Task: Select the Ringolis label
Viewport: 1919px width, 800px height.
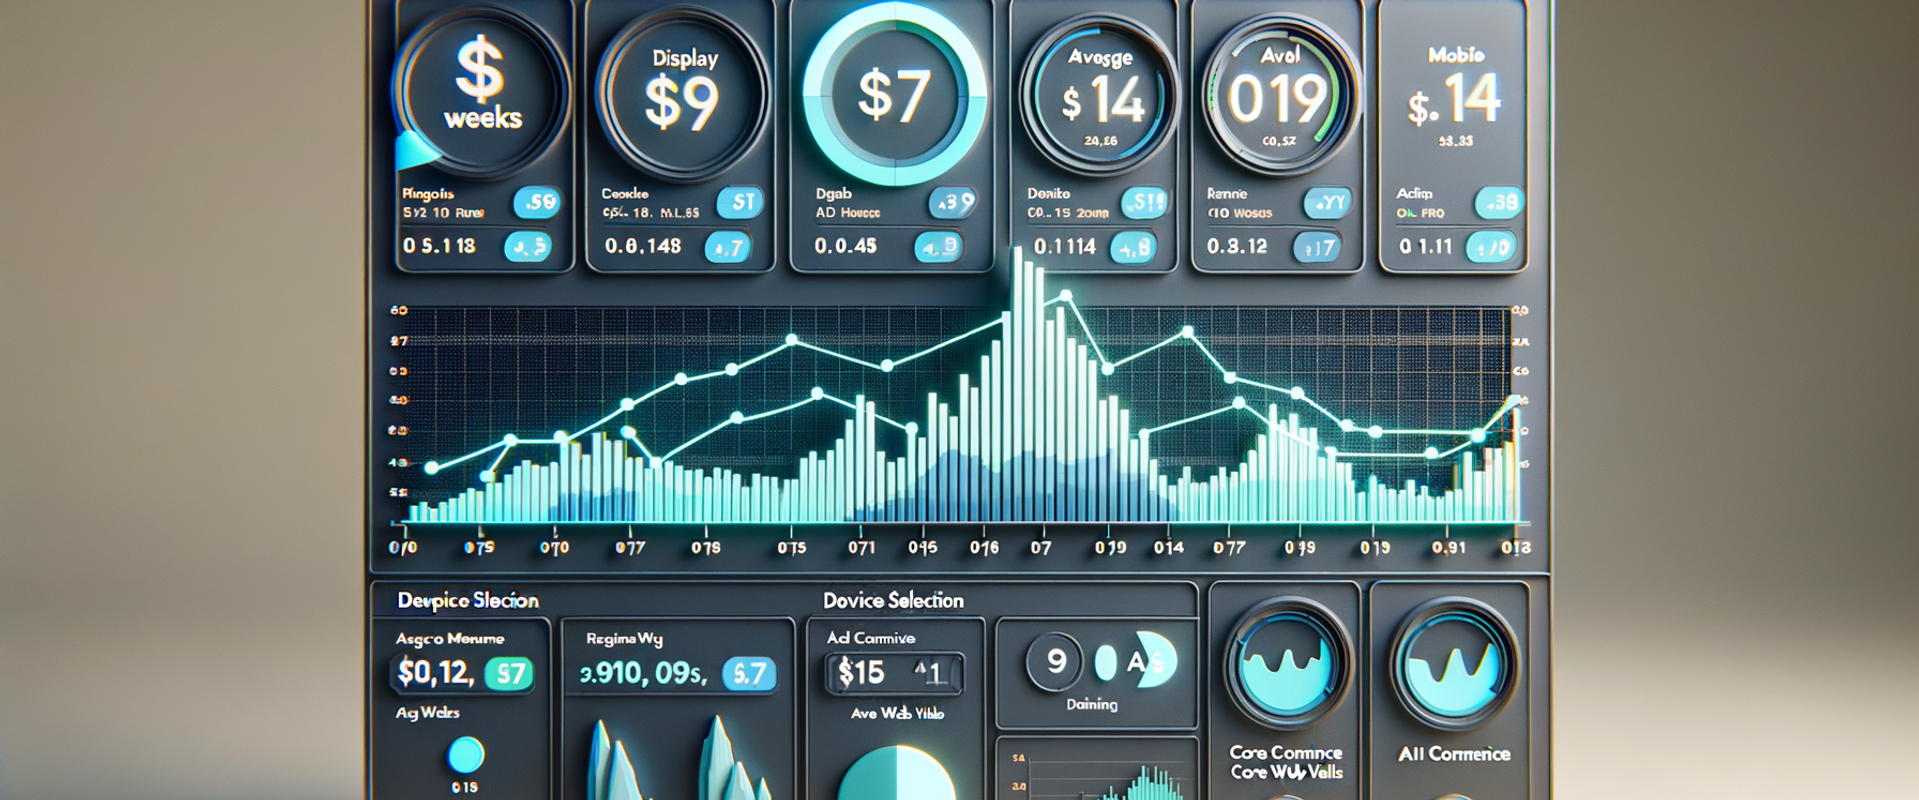Action: (x=428, y=194)
